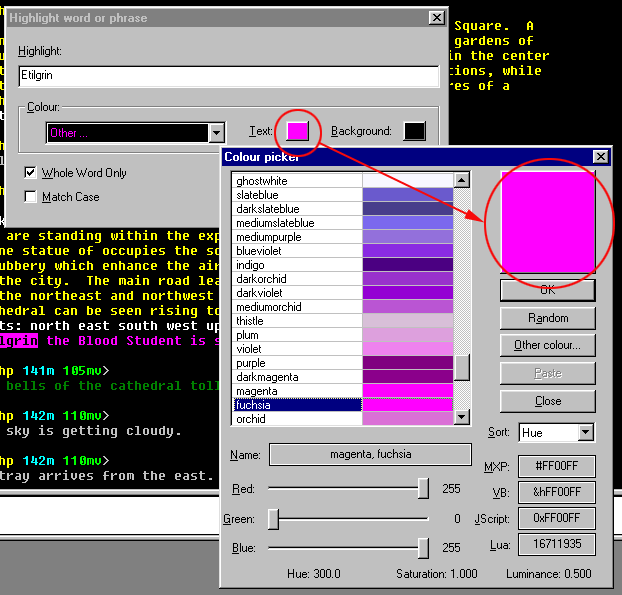Image resolution: width=622 pixels, height=595 pixels.
Task: Click the purple colour bar swatch
Action: click(x=407, y=363)
